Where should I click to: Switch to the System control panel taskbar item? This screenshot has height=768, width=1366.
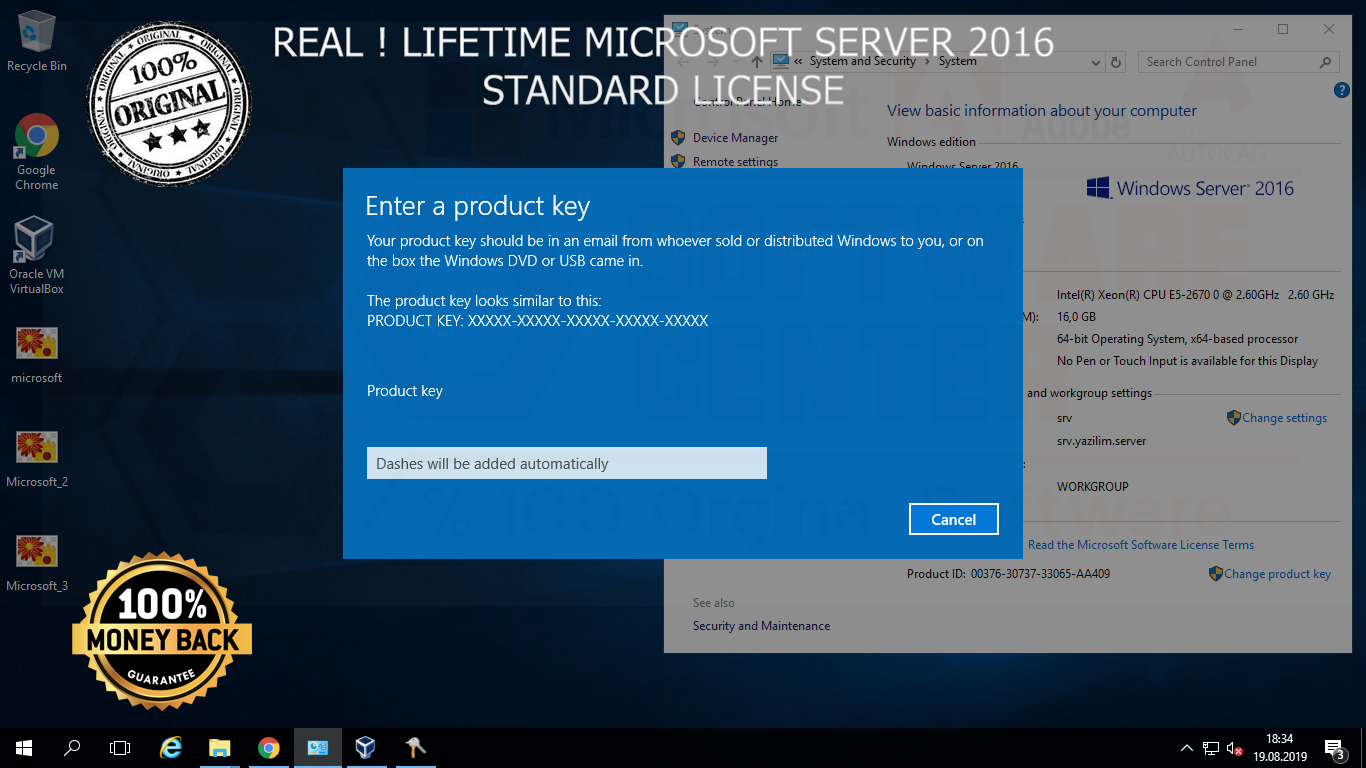click(317, 747)
